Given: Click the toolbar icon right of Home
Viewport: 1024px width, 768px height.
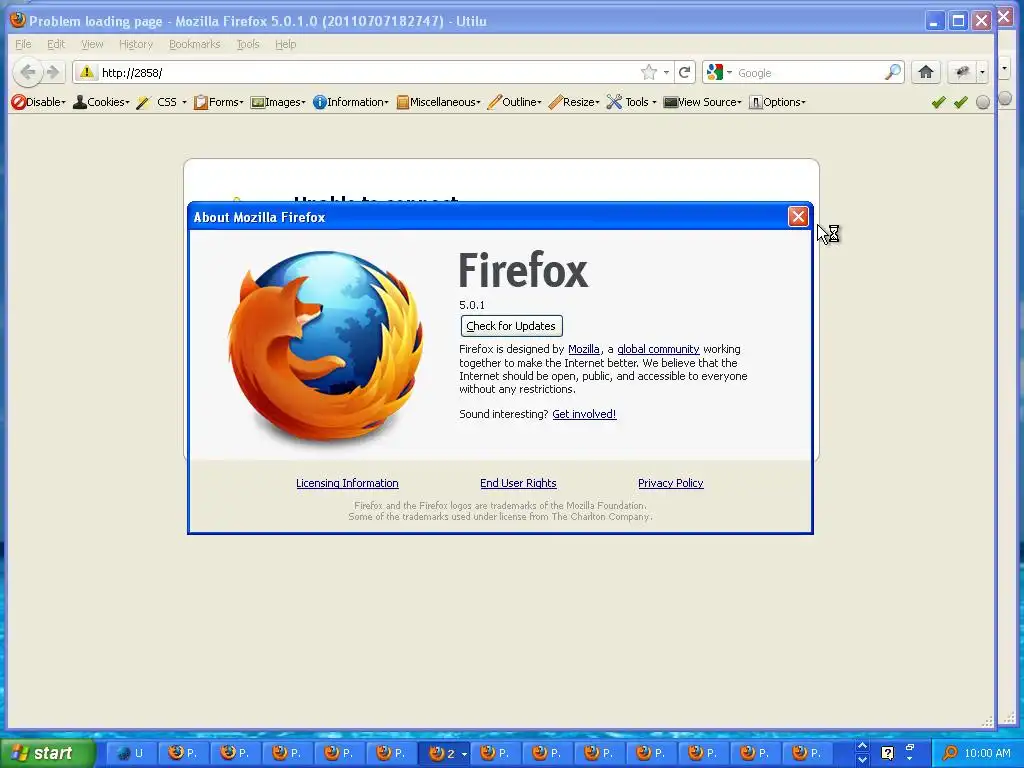Looking at the screenshot, I should (962, 72).
